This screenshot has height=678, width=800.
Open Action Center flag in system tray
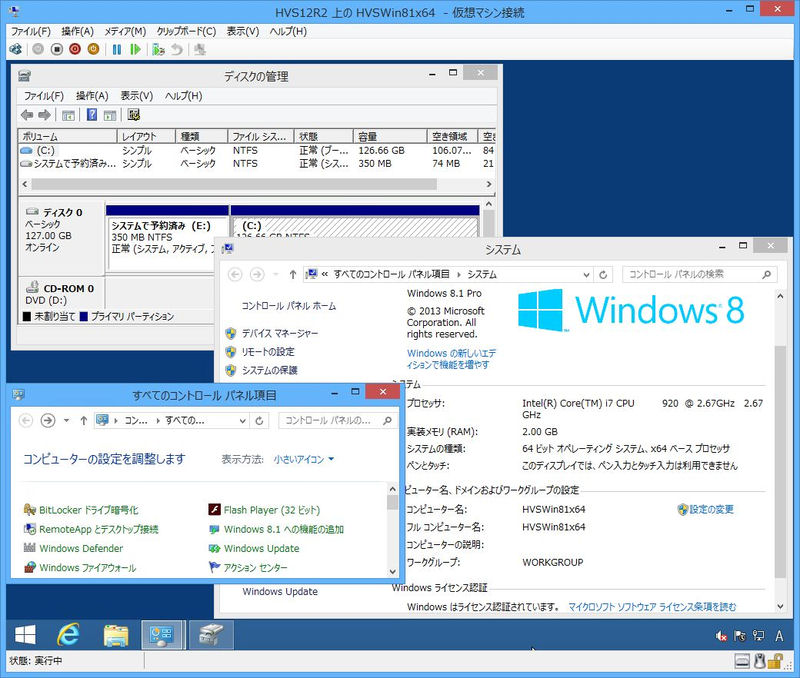point(739,636)
